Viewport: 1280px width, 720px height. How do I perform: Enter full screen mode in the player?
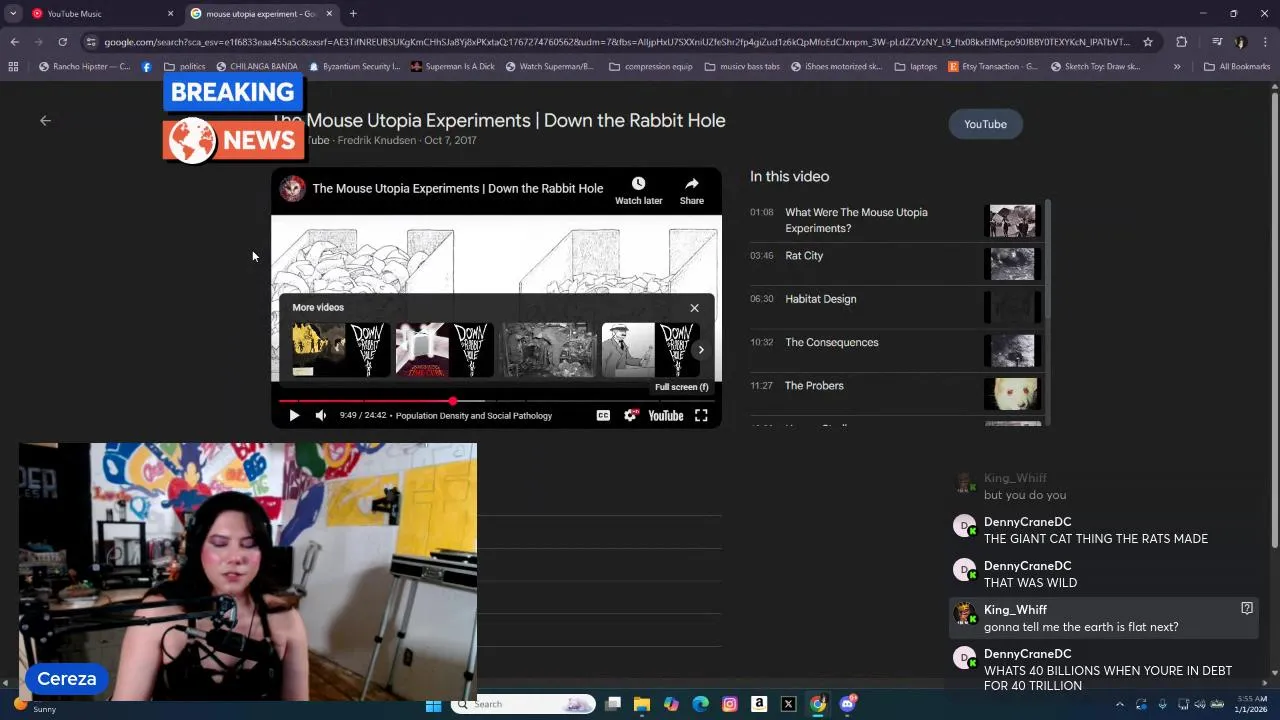click(x=701, y=415)
